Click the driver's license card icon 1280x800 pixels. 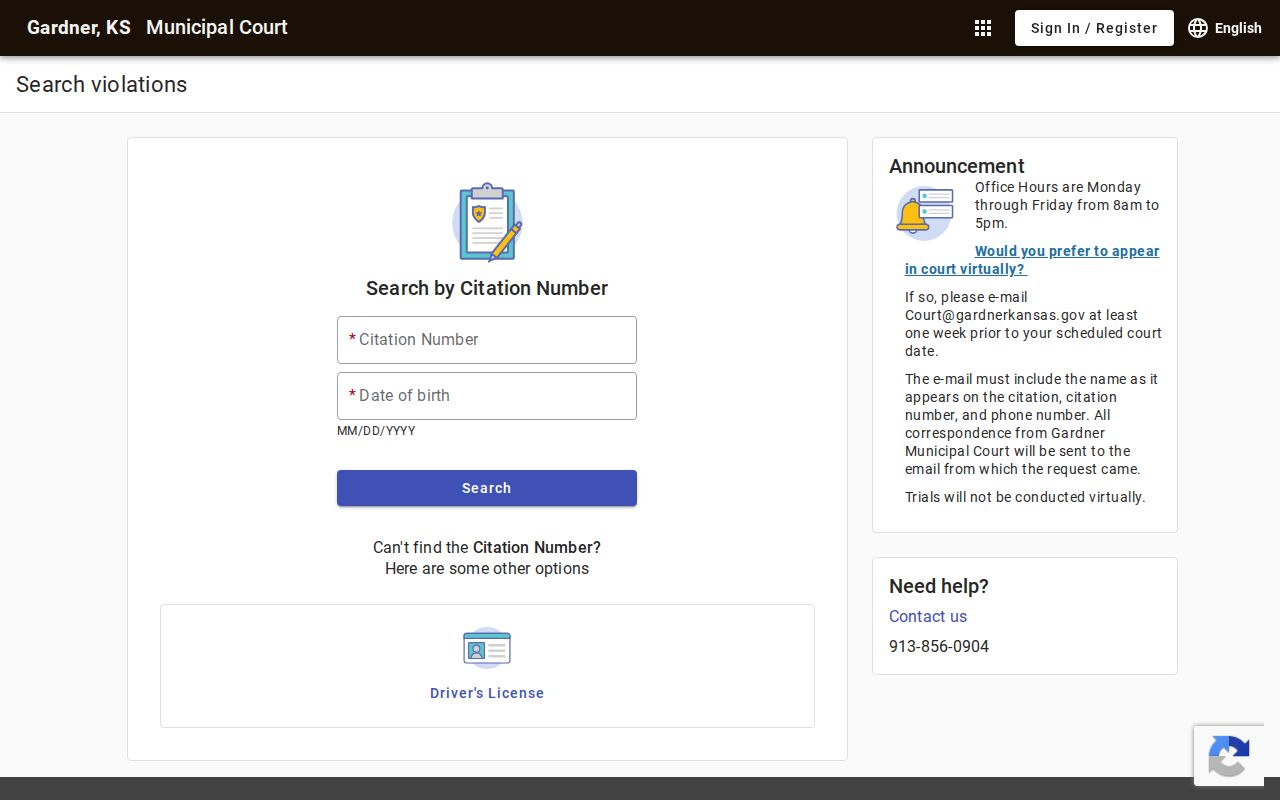[x=487, y=648]
